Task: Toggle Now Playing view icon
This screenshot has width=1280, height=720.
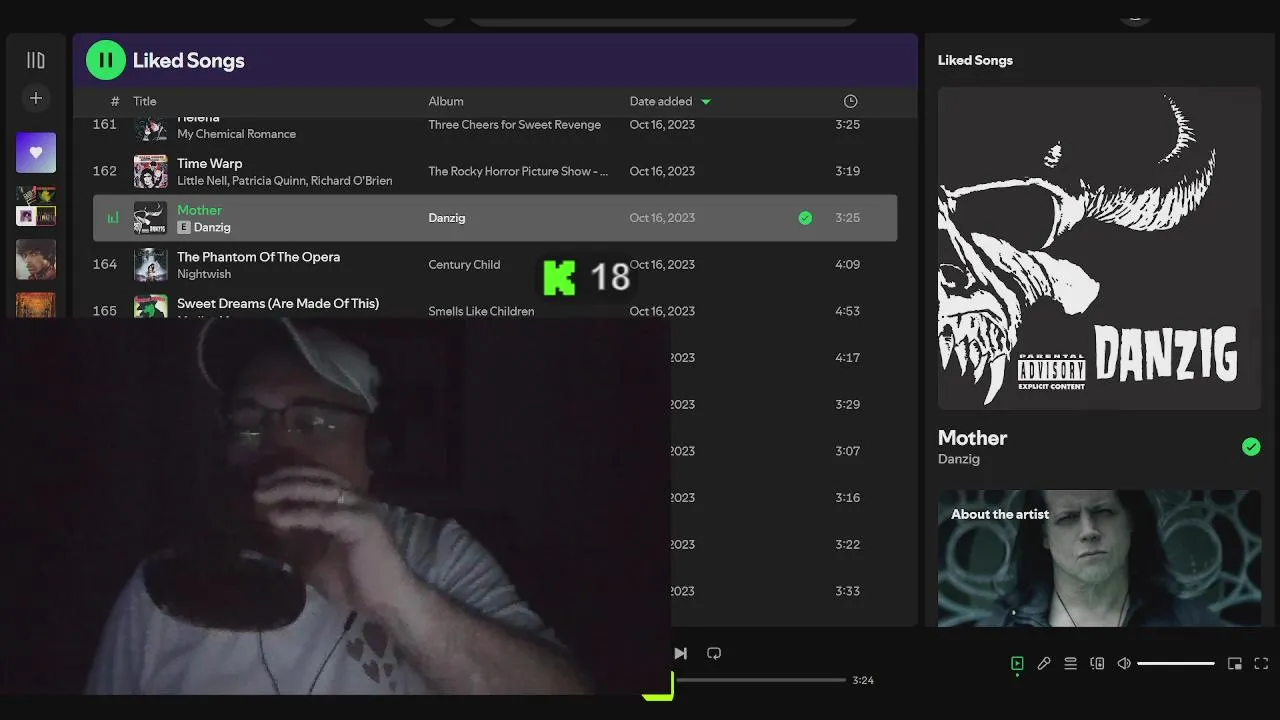Action: coord(1017,663)
